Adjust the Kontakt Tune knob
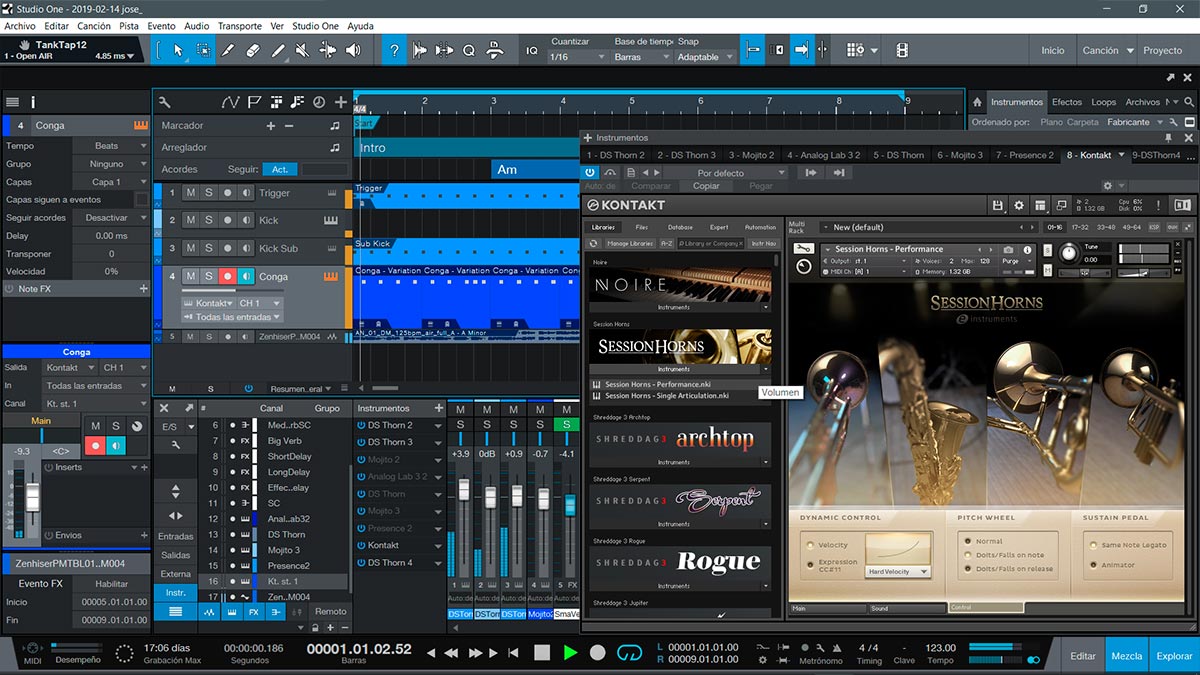 click(x=1069, y=253)
